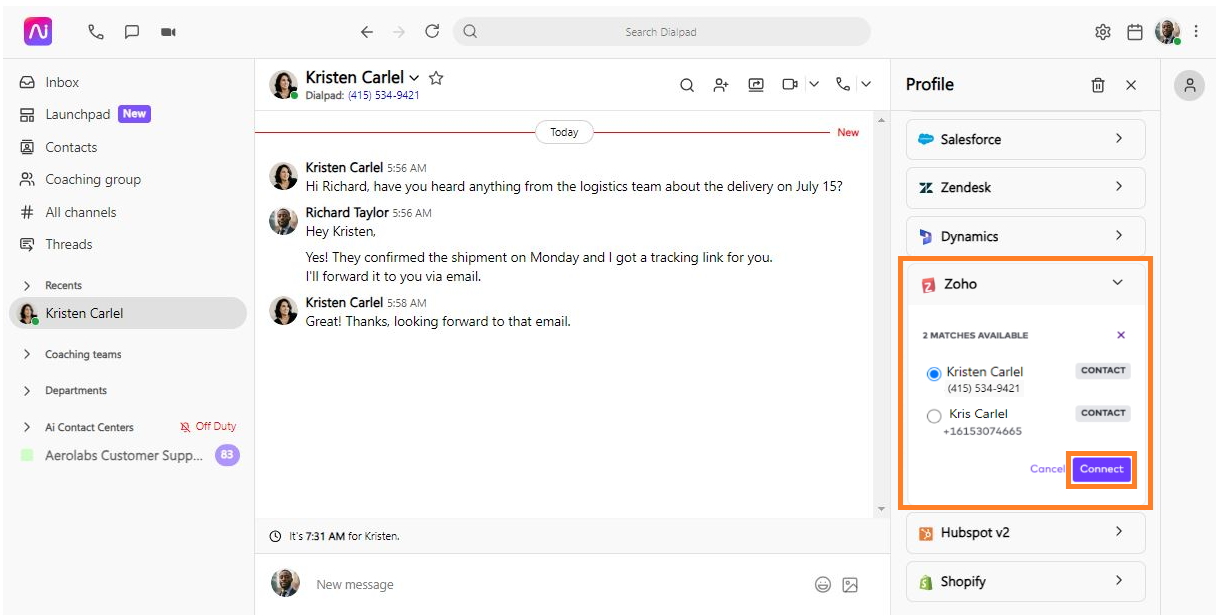This screenshot has height=615, width=1216.
Task: Click the user avatar in top bar
Action: 1168,32
